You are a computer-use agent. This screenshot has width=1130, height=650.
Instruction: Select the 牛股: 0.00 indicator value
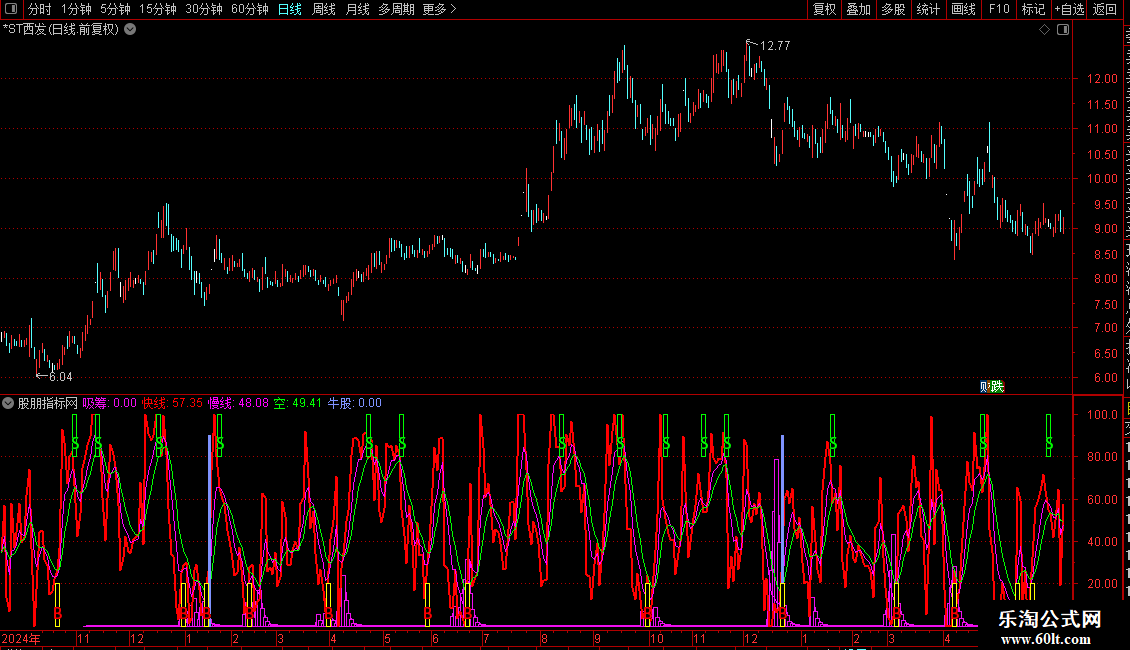(x=355, y=403)
